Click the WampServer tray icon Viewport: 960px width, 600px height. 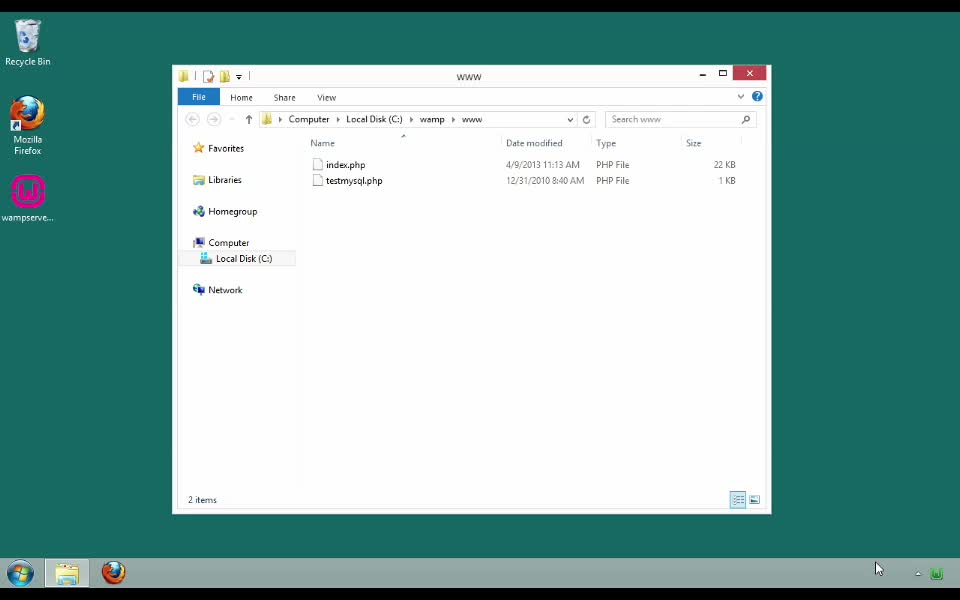(x=936, y=574)
